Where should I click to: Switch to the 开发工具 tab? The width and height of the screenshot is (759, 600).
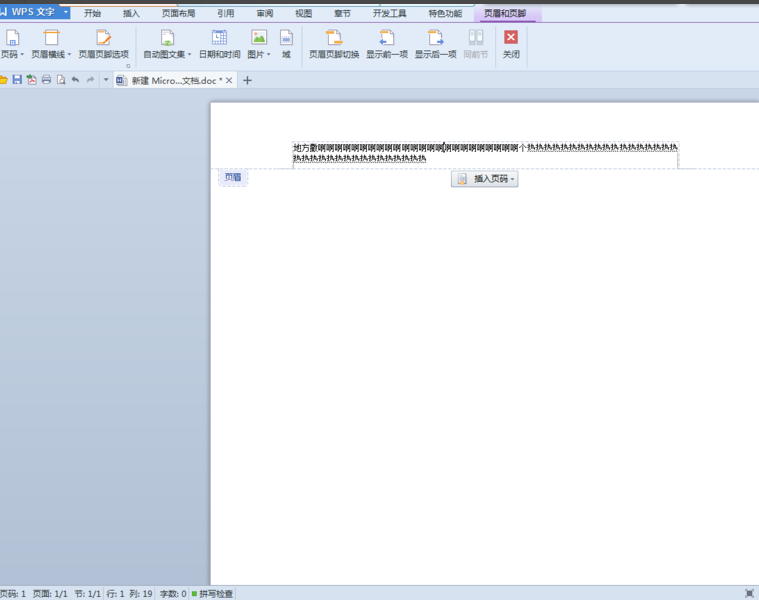point(390,14)
